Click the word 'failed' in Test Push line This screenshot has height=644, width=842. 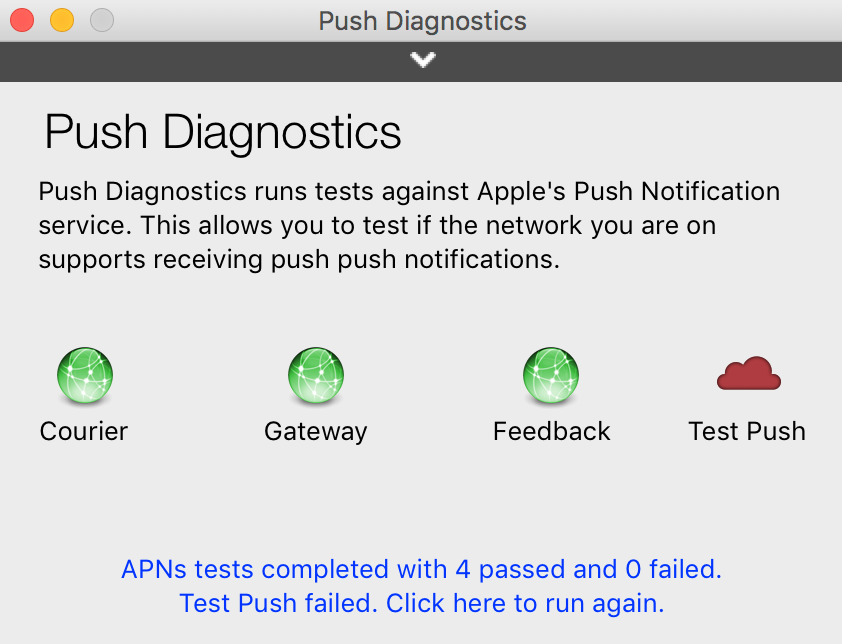click(338, 603)
